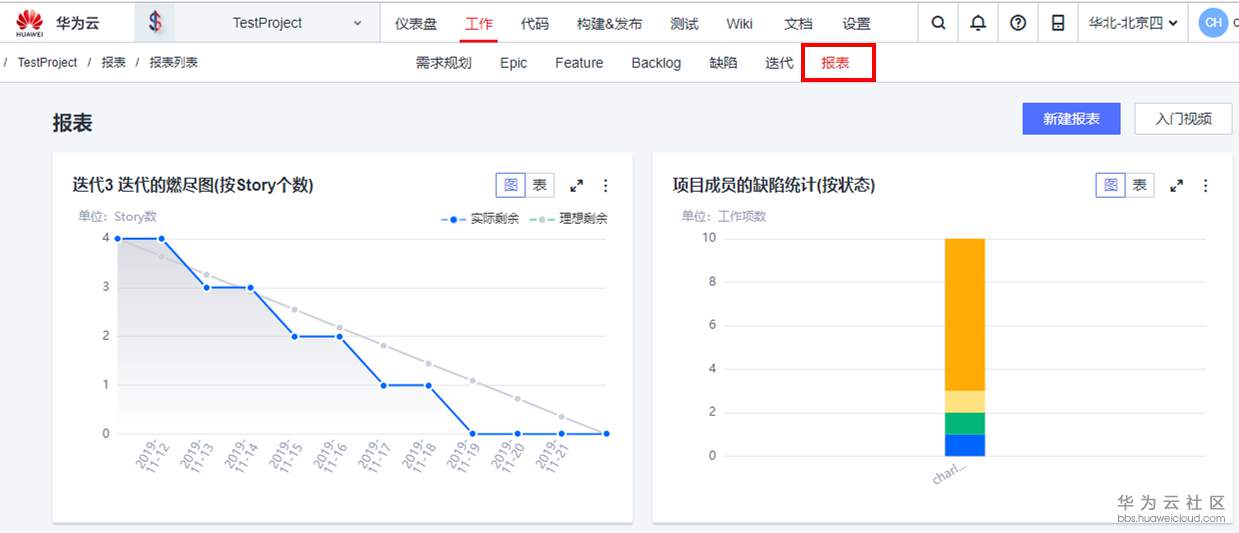Click the 新建报表 button
Viewport: 1239px width, 533px height.
click(1071, 119)
